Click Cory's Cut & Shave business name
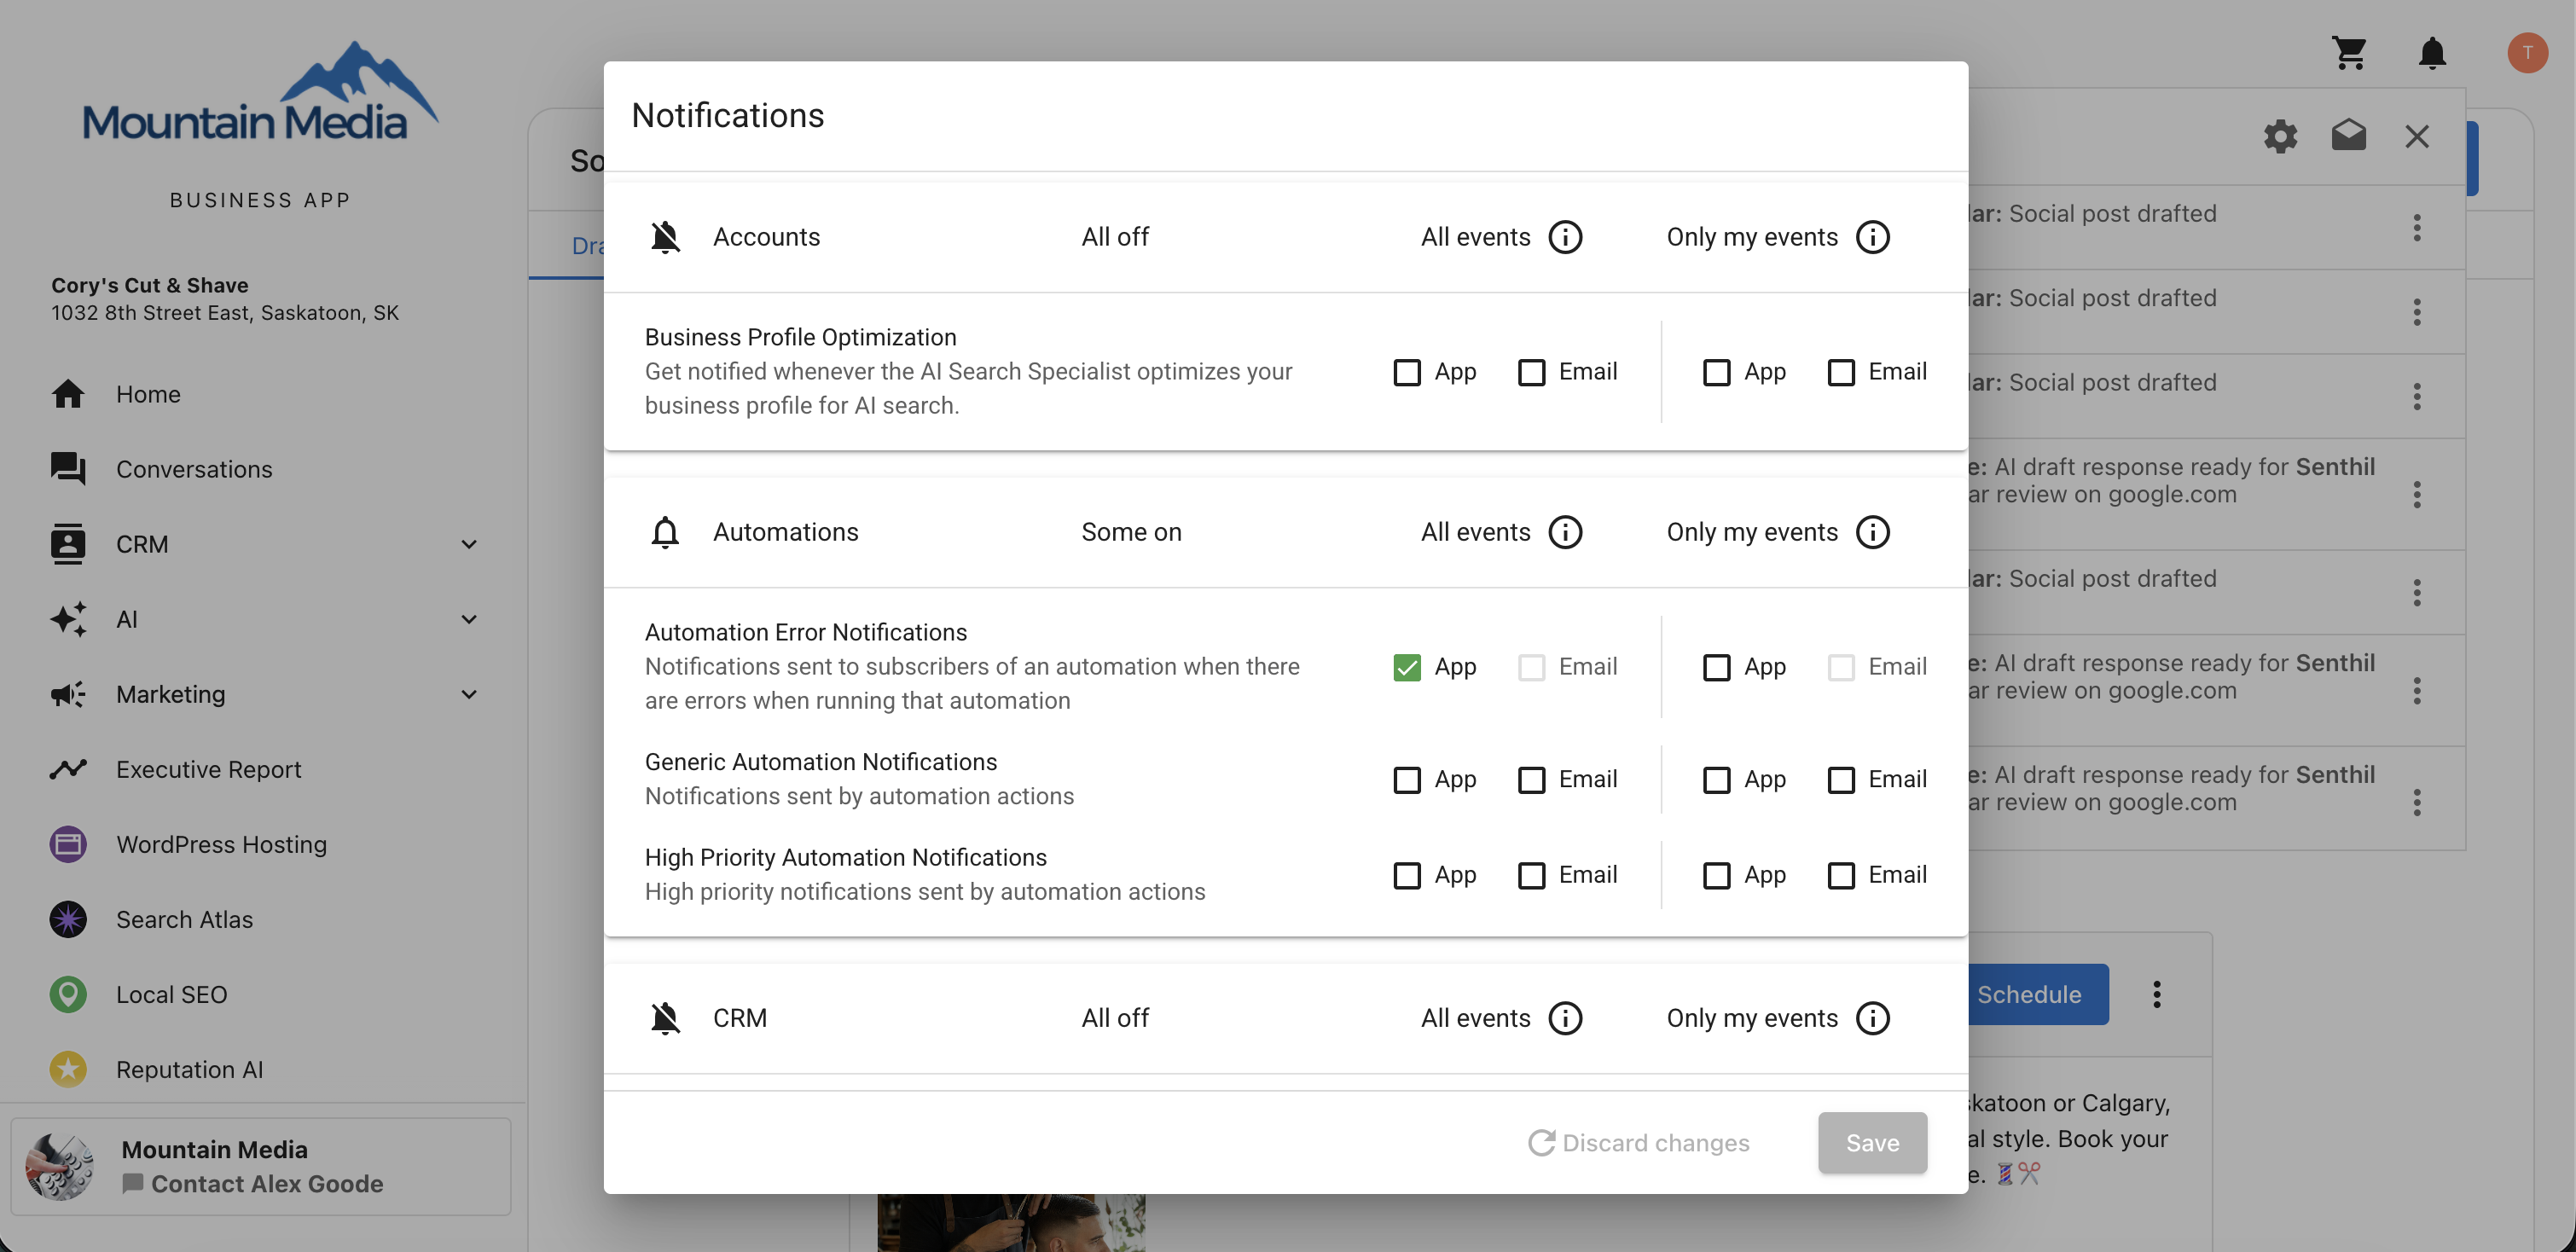The width and height of the screenshot is (2576, 1252). pos(150,285)
